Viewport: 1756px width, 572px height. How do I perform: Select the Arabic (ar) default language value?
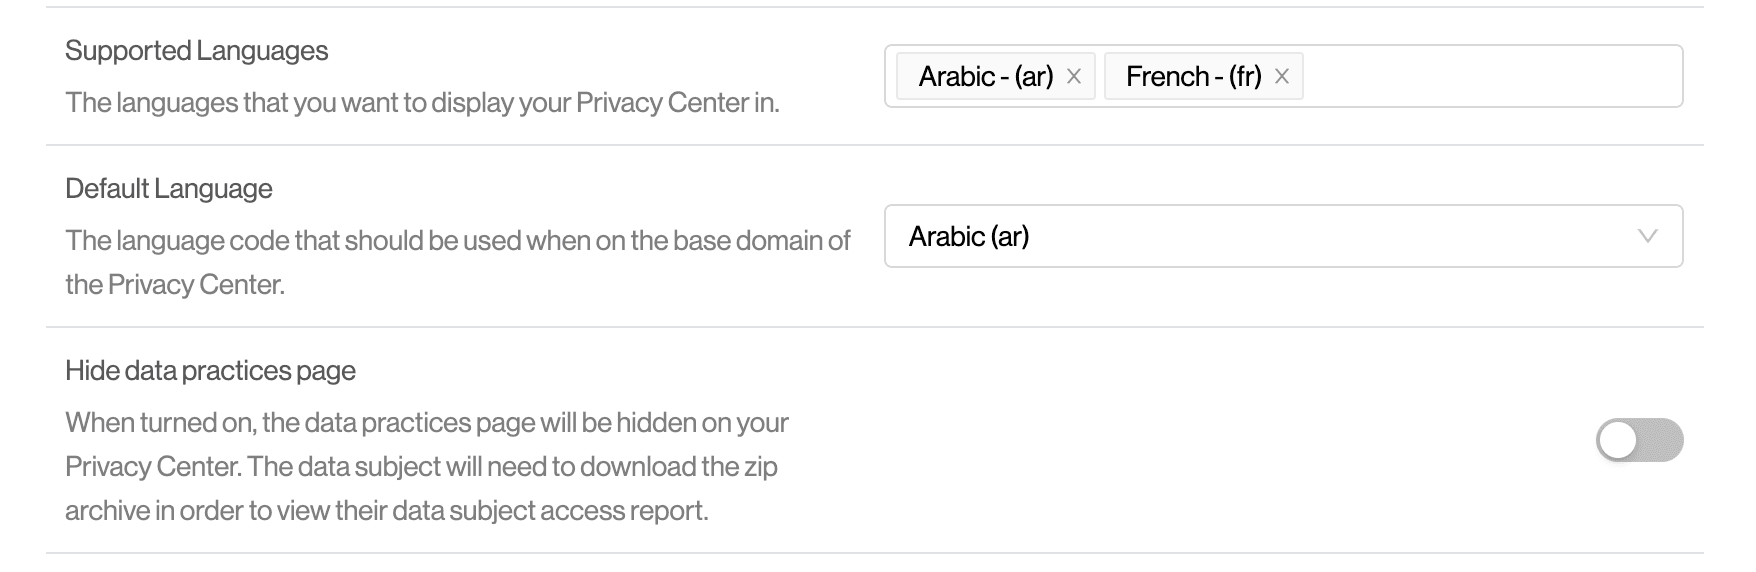pyautogui.click(x=969, y=236)
